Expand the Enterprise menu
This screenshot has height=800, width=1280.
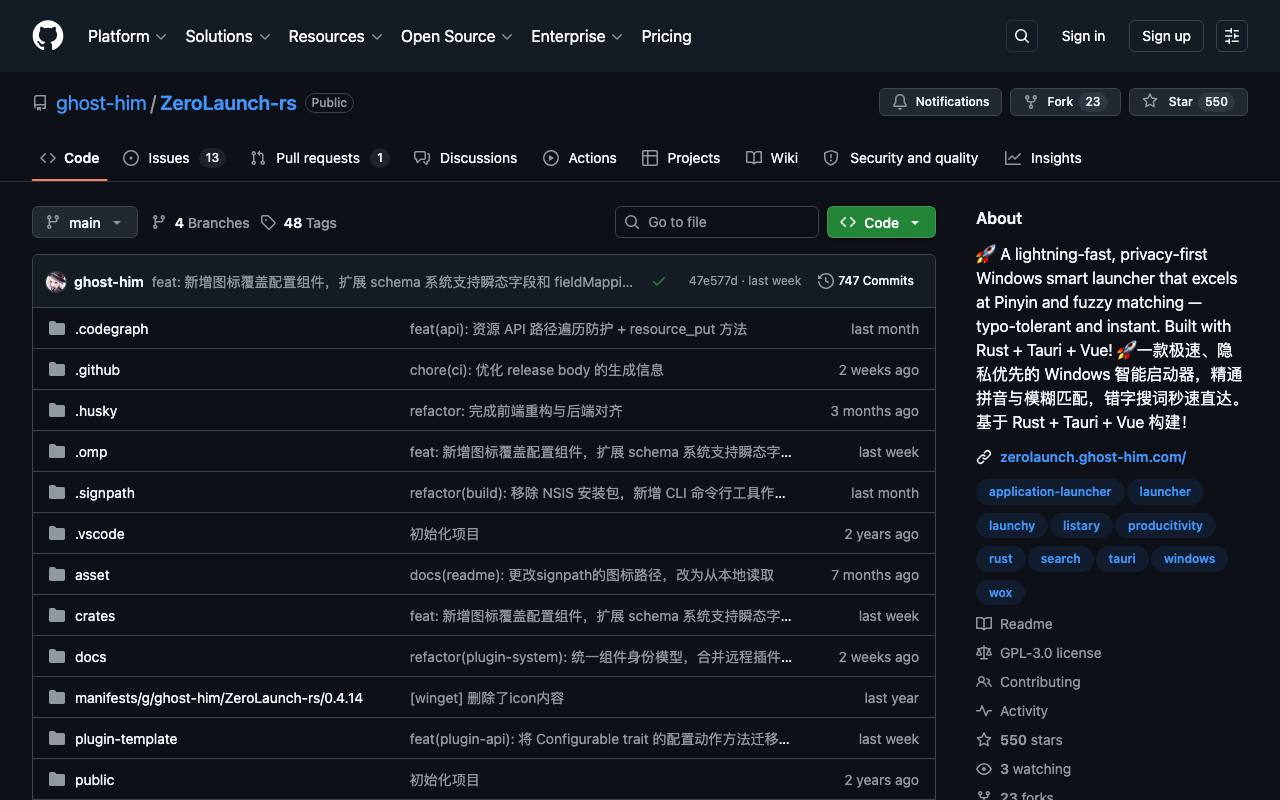coord(577,36)
